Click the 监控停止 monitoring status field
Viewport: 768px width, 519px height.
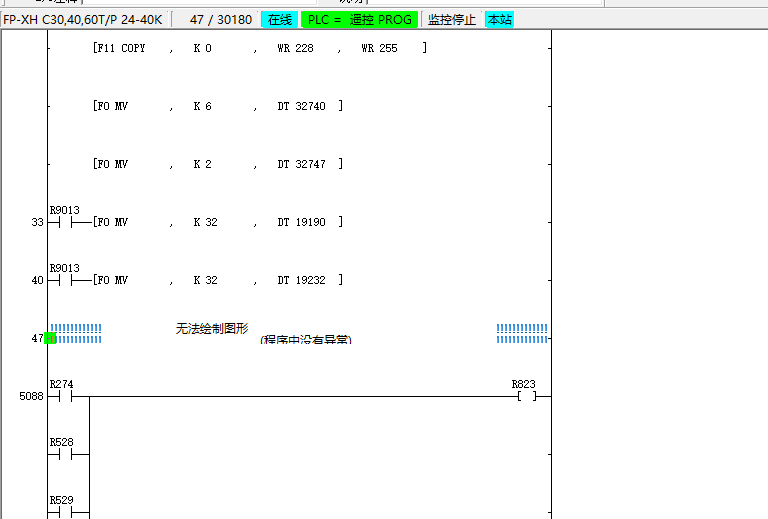tap(452, 19)
